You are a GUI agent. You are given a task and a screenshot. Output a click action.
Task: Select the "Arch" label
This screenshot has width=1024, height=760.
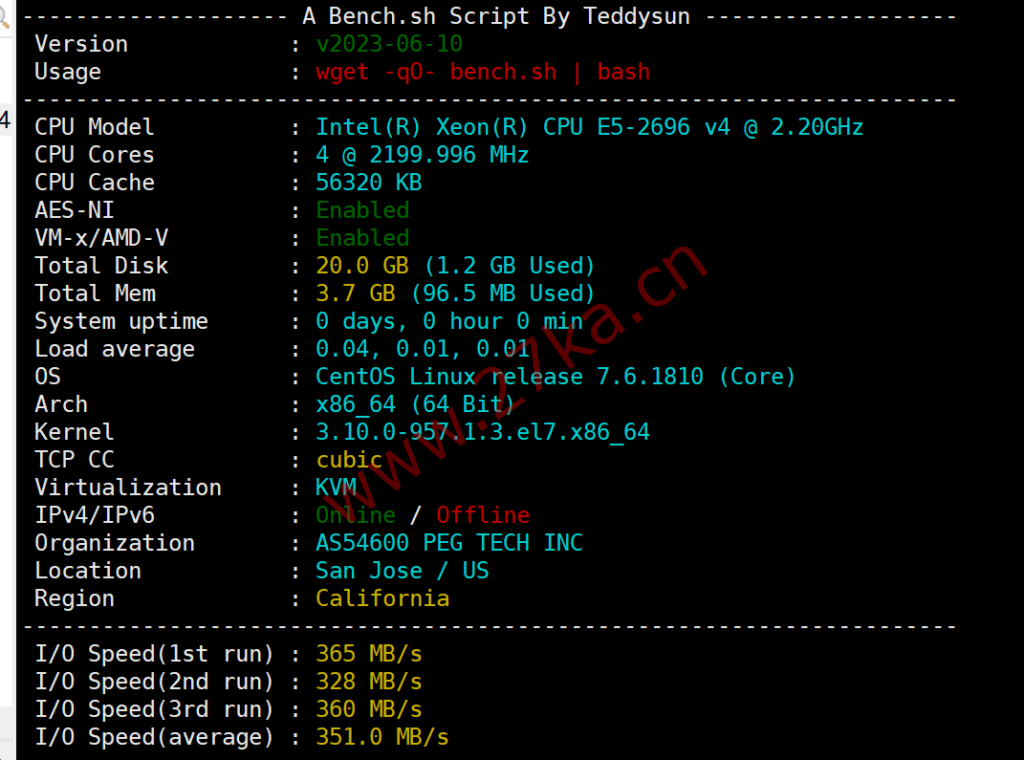click(x=61, y=404)
